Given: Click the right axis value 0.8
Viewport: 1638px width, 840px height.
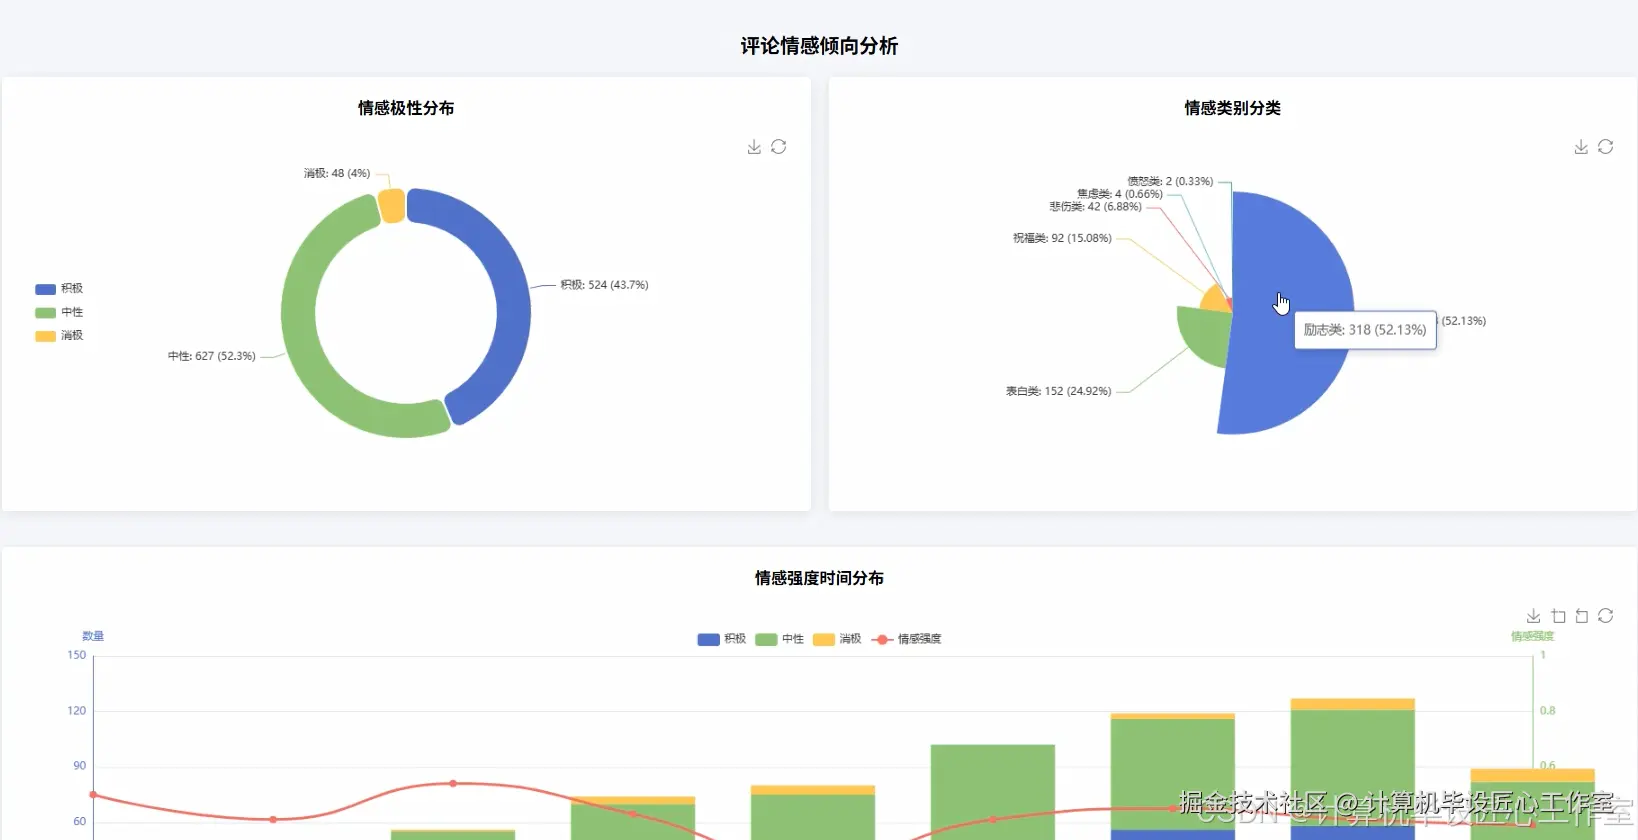Looking at the screenshot, I should (x=1548, y=711).
